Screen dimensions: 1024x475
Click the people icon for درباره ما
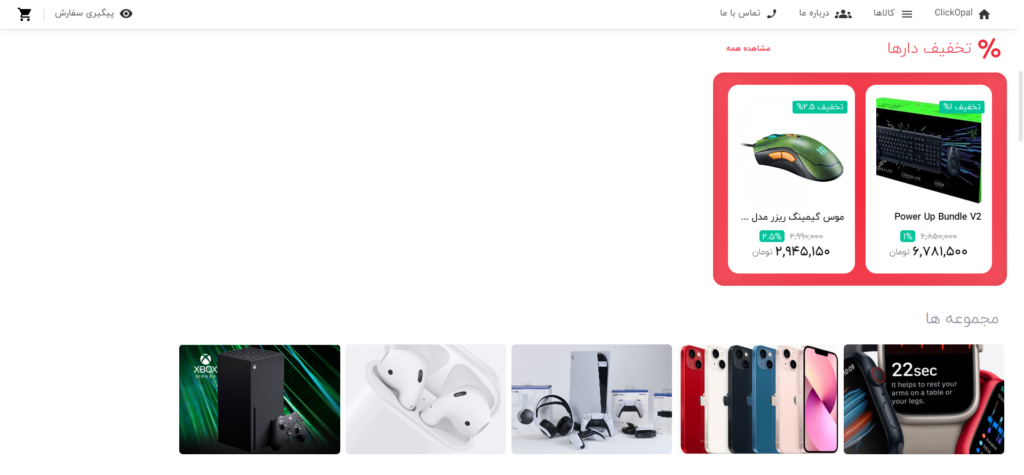pos(844,14)
